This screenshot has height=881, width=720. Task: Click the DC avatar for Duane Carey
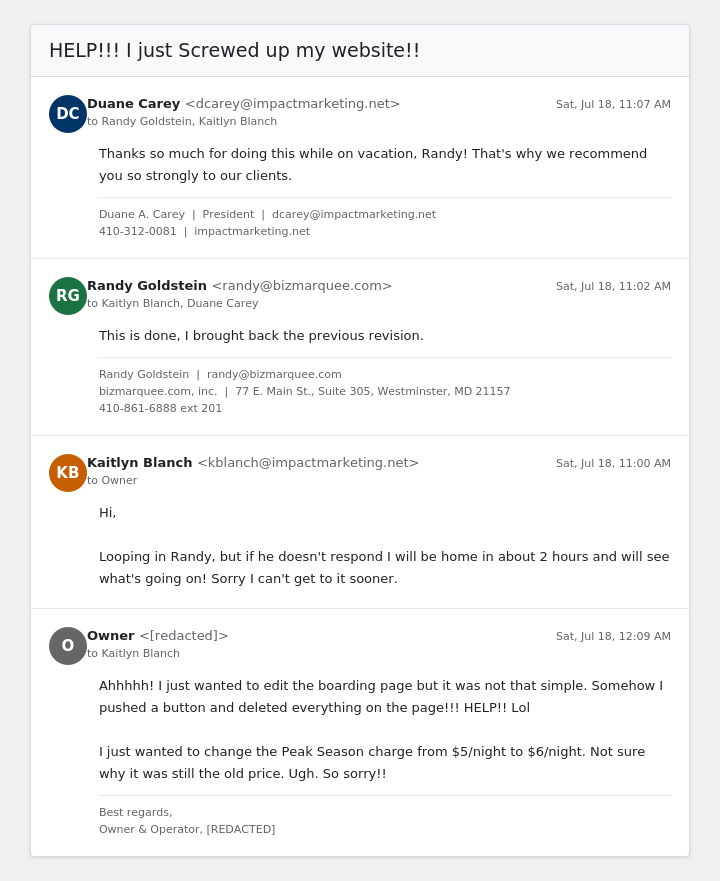(67, 113)
